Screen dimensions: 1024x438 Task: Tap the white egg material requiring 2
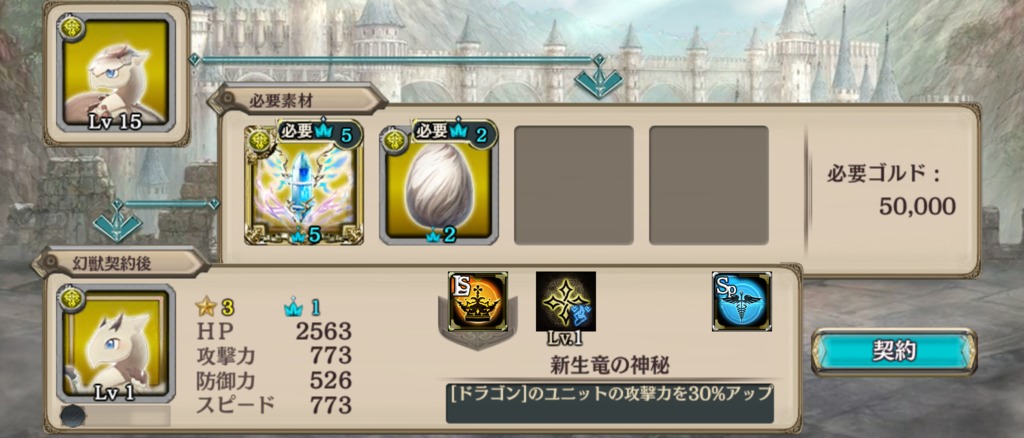pyautogui.click(x=439, y=185)
